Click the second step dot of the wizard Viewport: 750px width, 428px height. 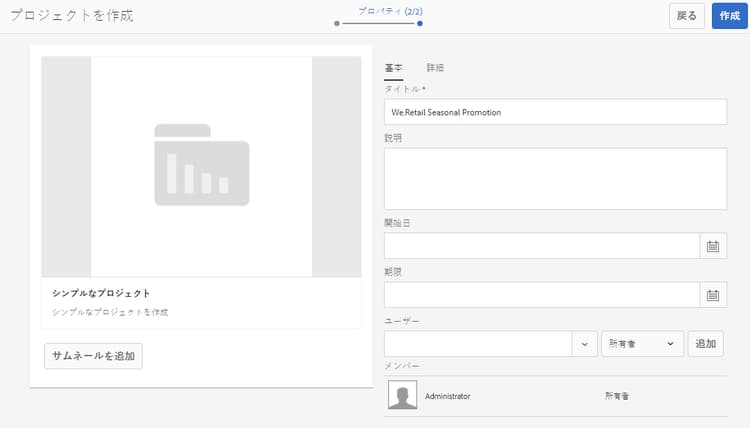click(x=419, y=23)
